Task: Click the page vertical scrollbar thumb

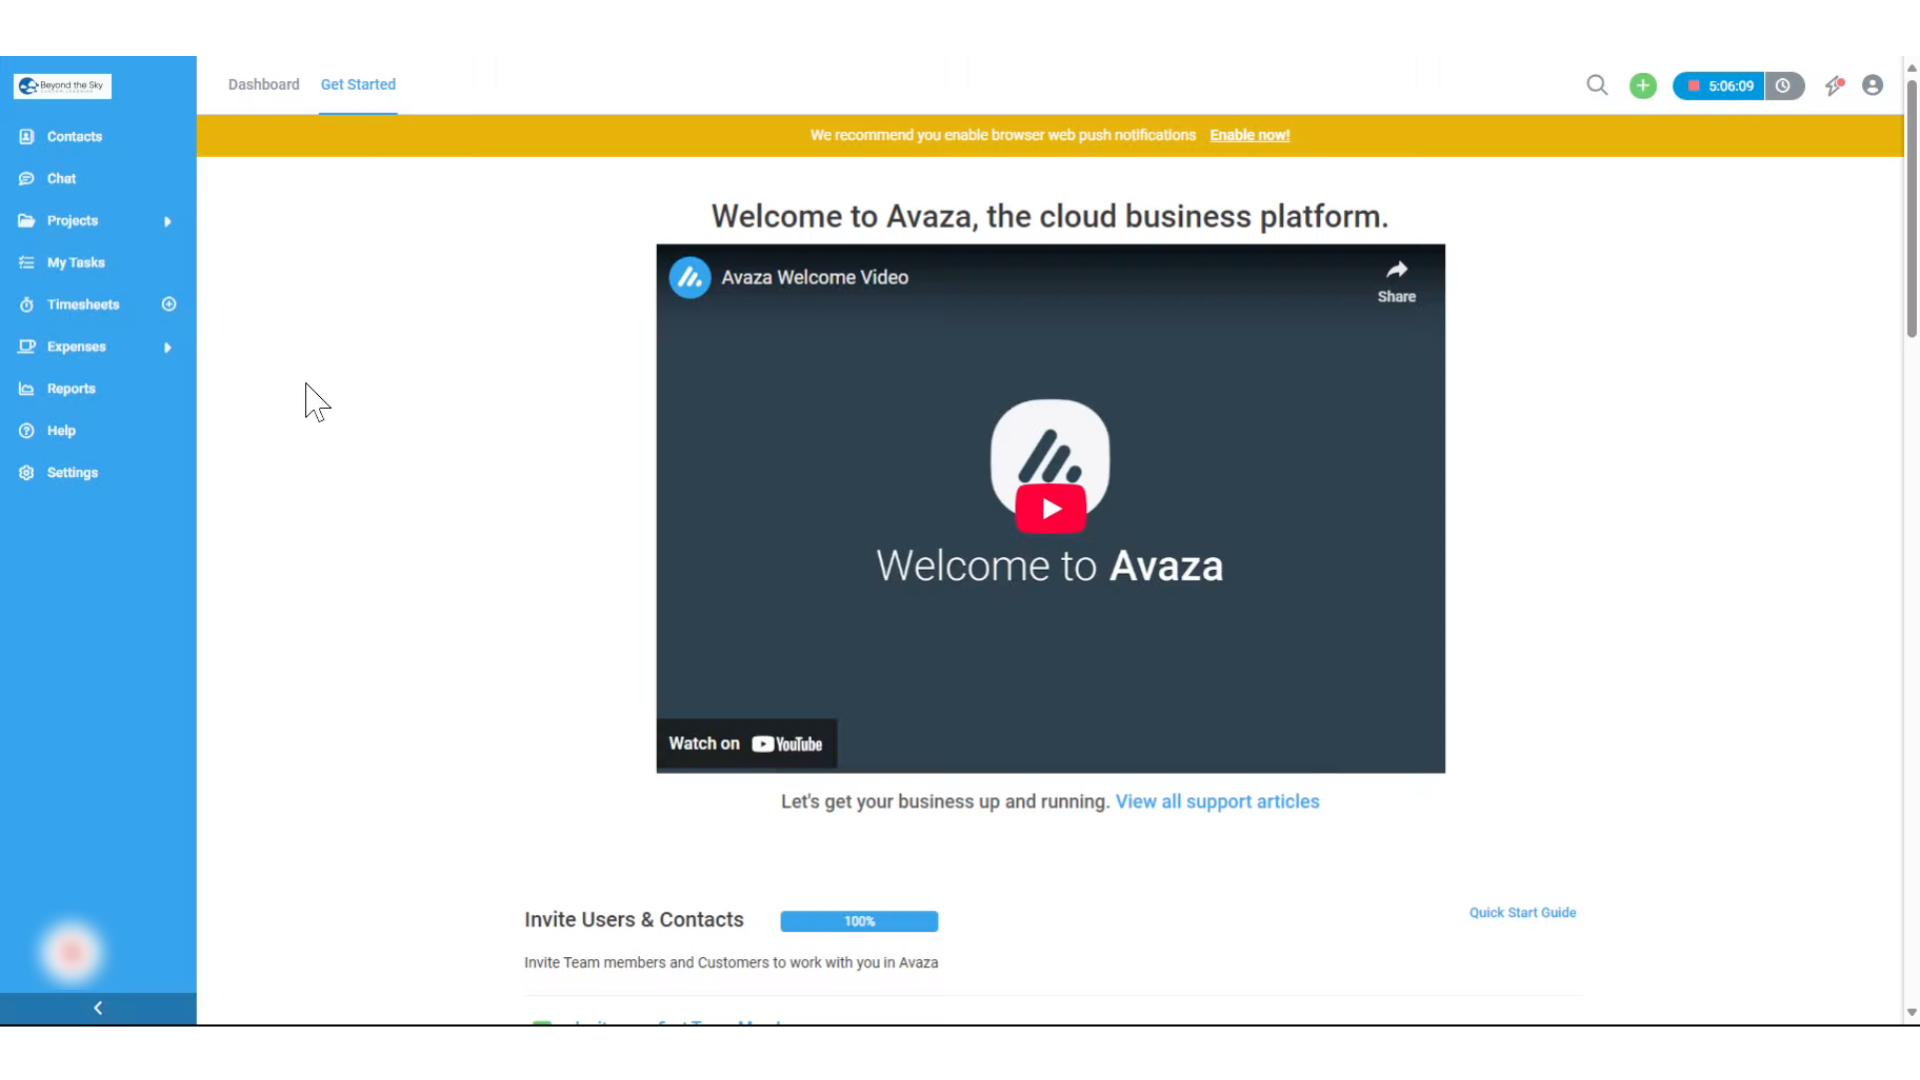Action: 1911,207
